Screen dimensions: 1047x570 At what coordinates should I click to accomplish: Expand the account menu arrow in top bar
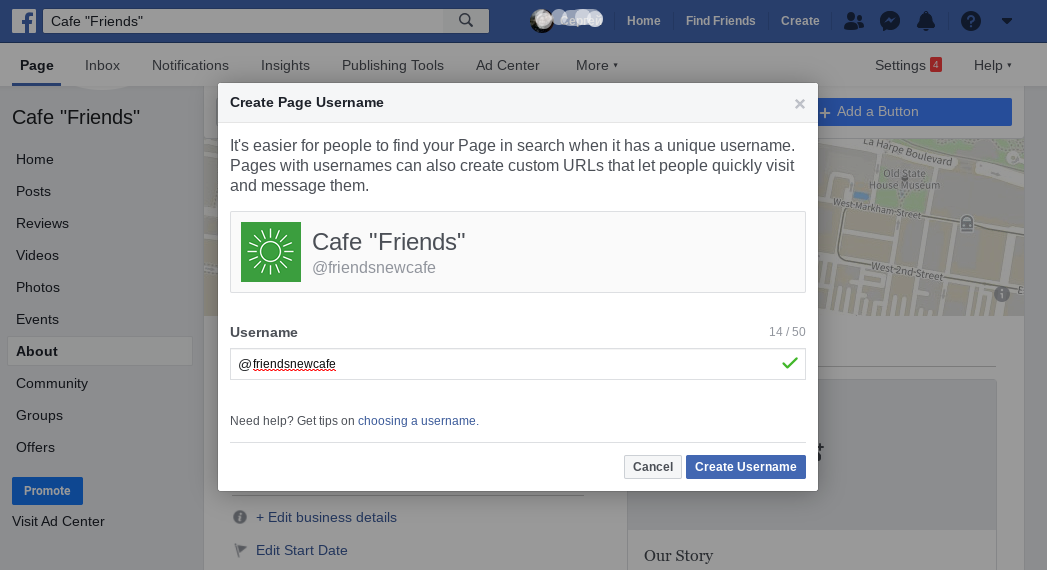coord(1007,21)
